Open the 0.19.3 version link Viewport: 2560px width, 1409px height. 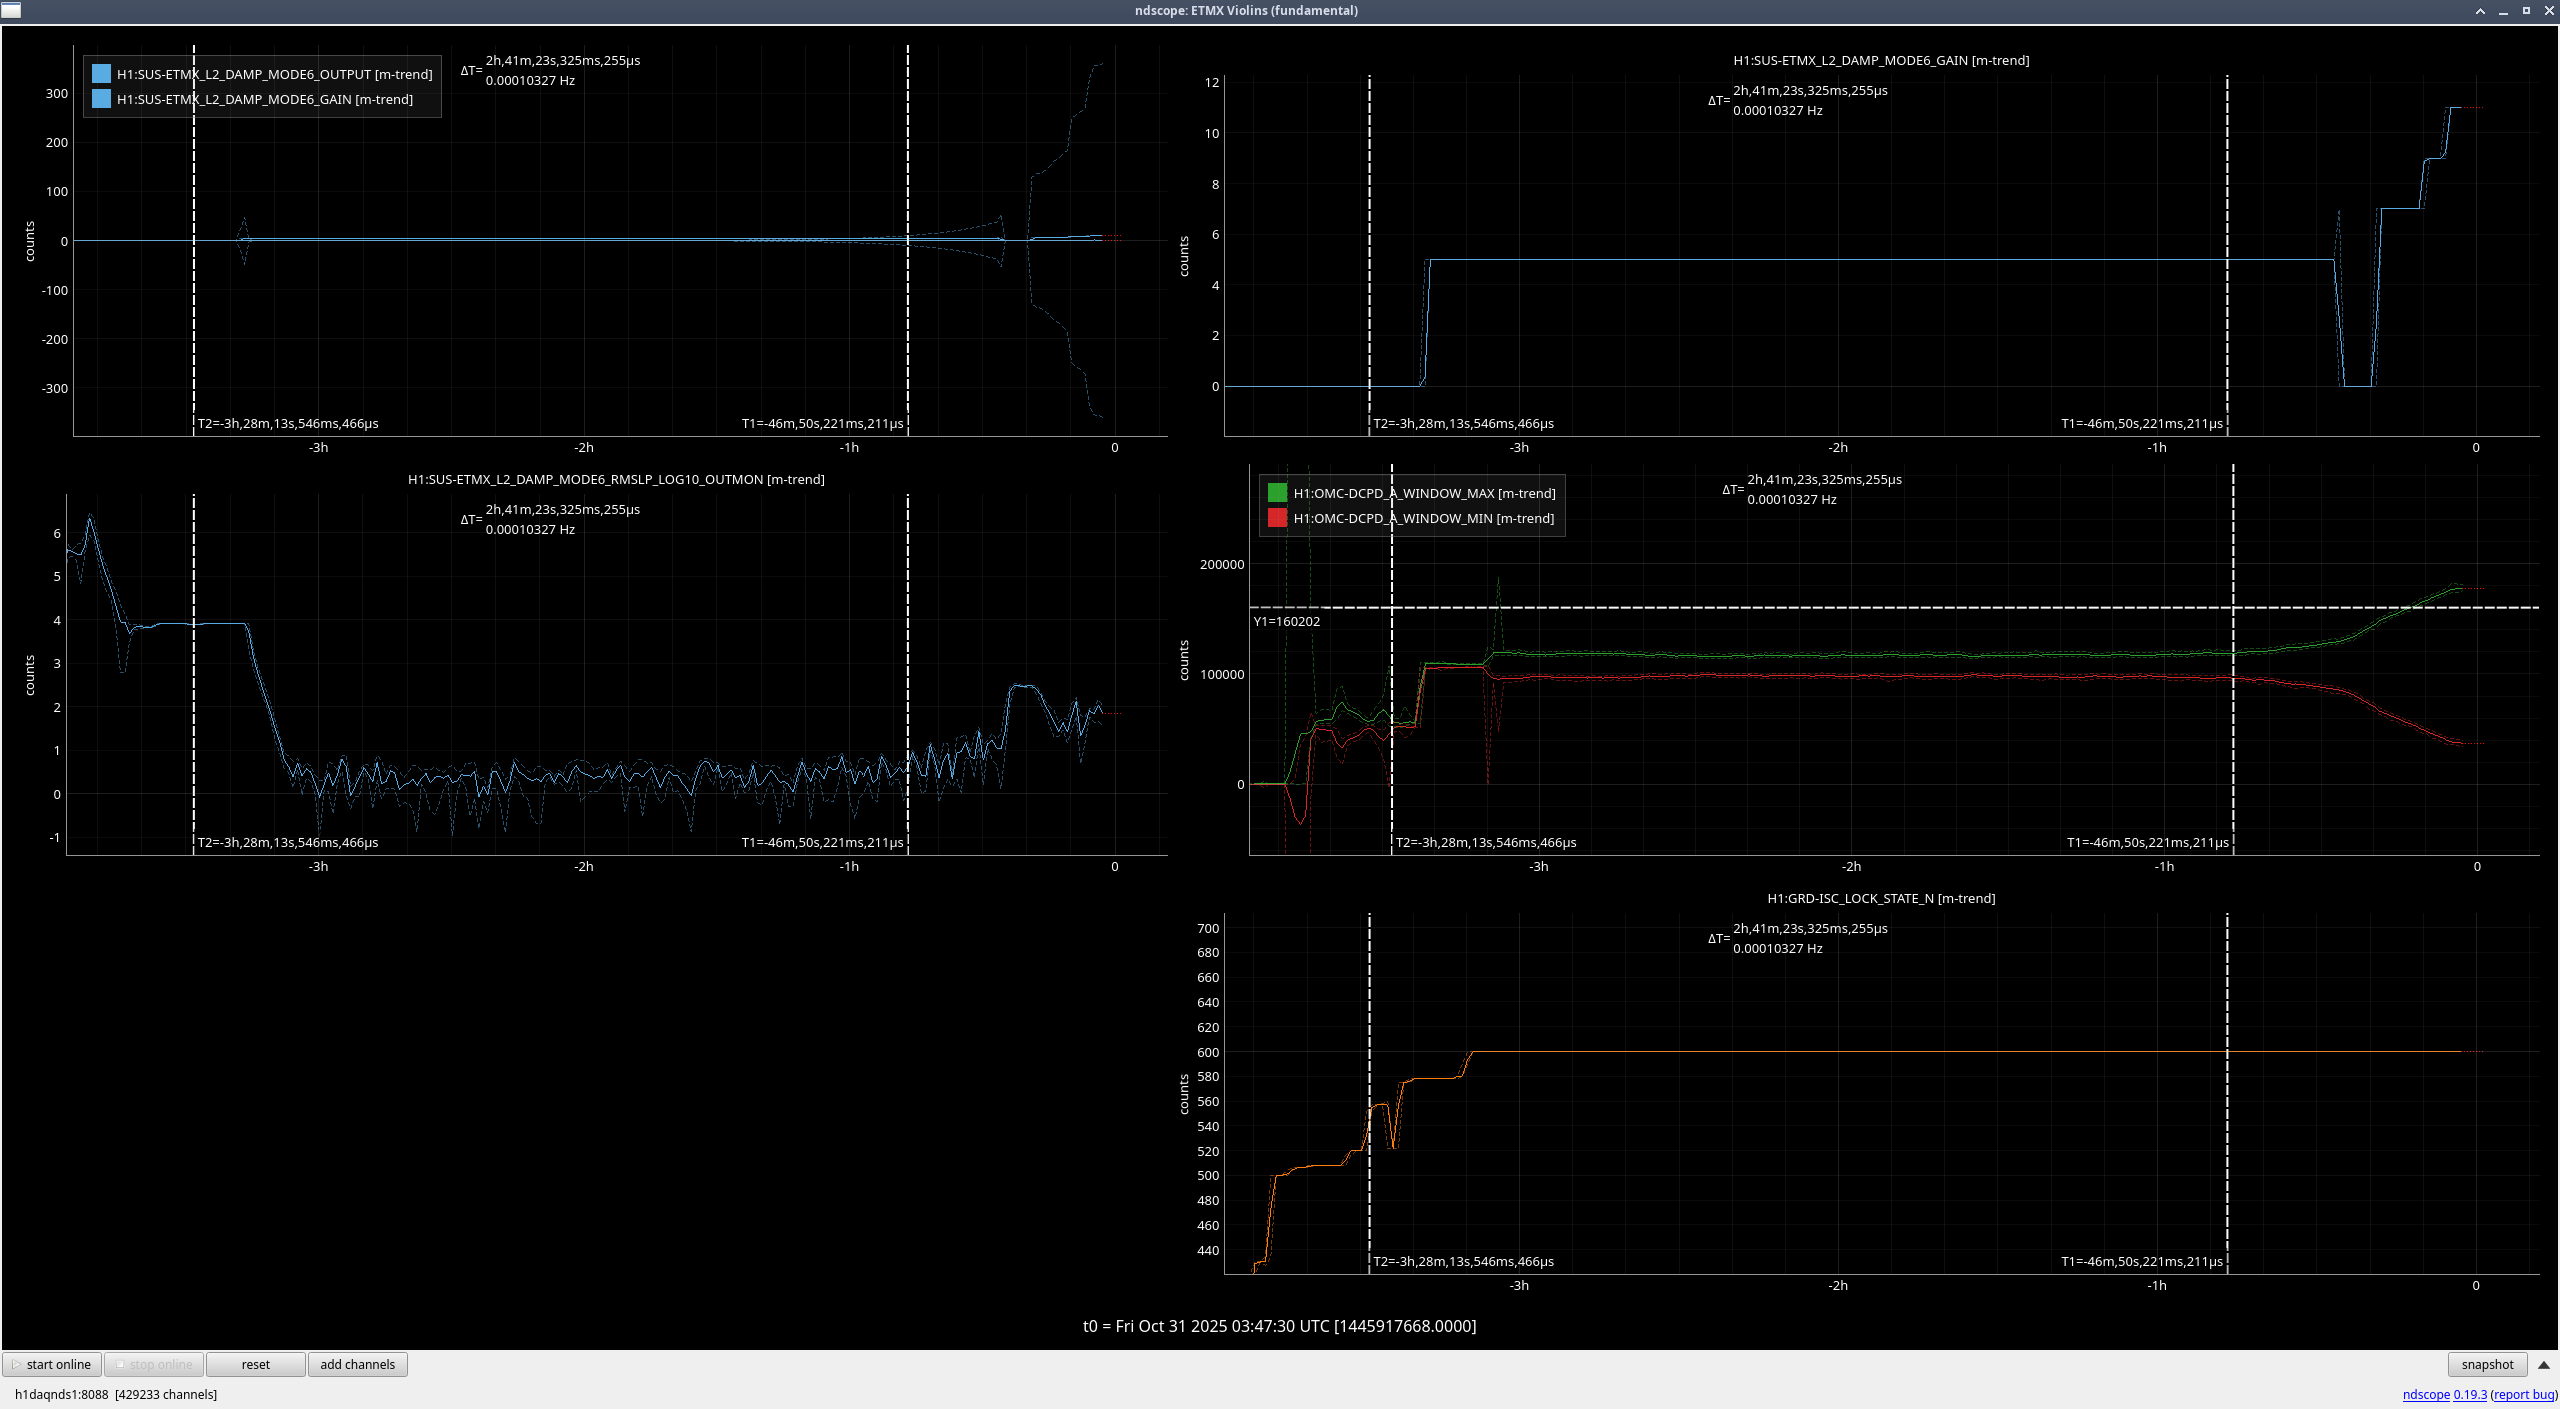(x=2469, y=1394)
